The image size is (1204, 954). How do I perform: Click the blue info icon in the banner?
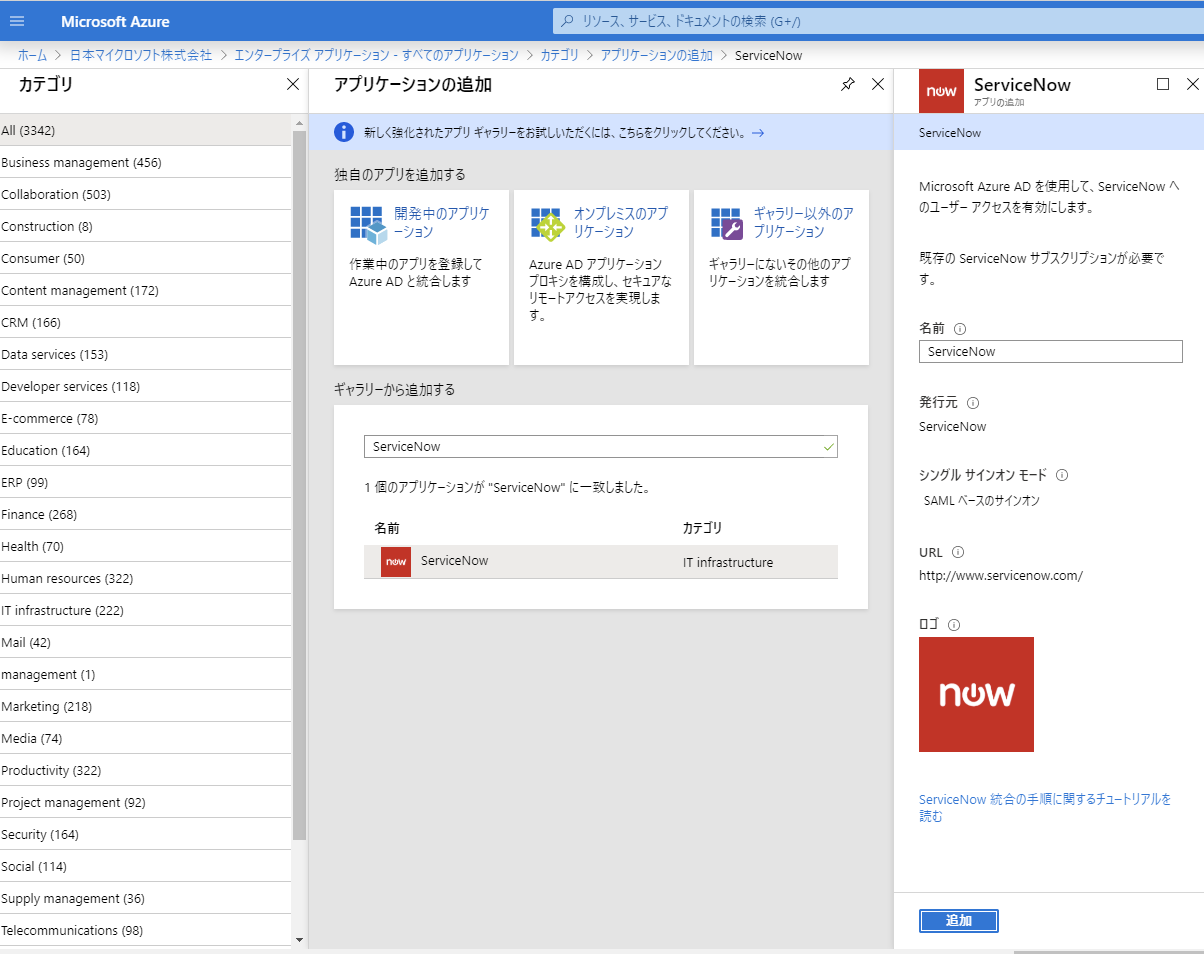[344, 132]
